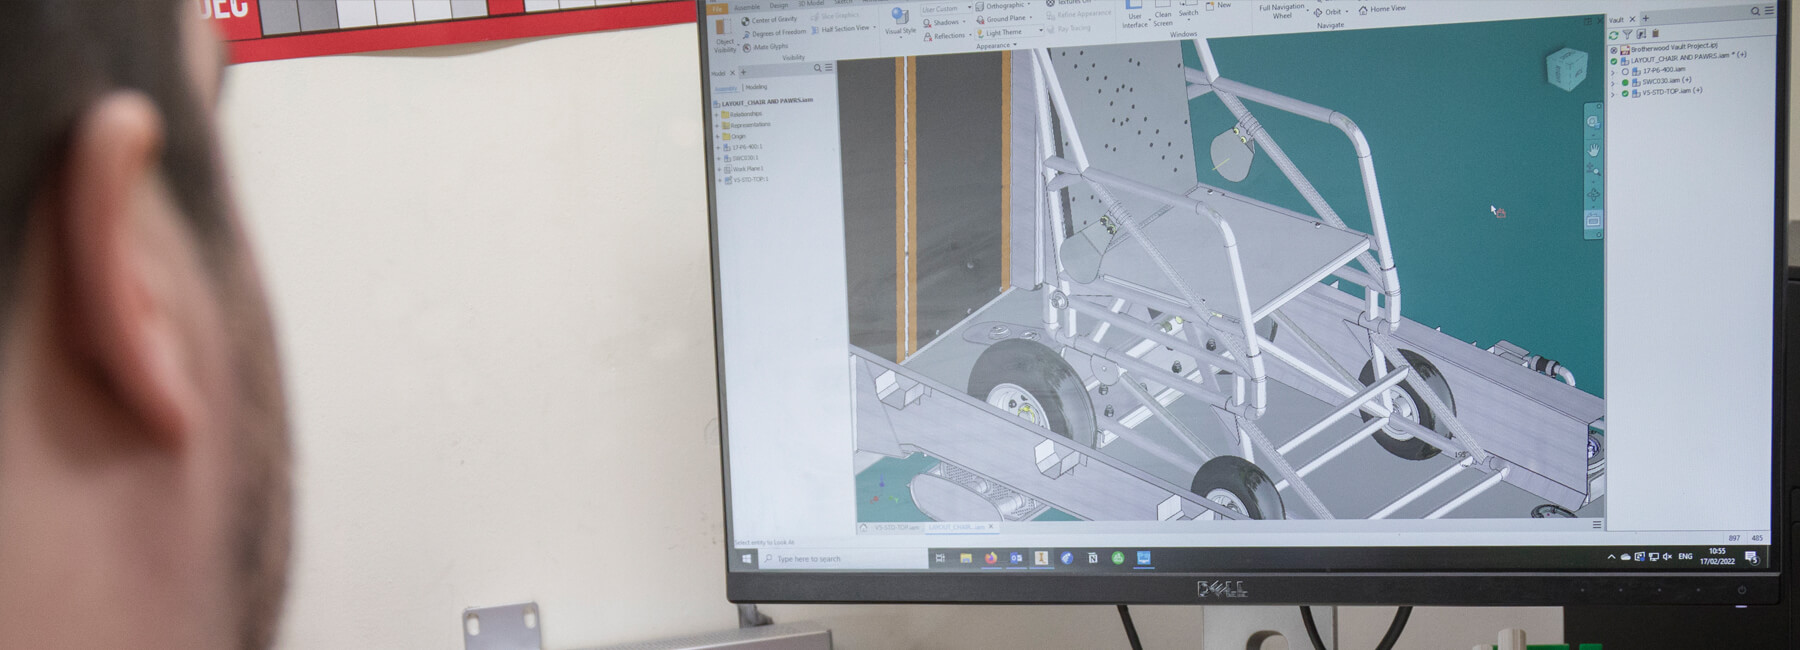Open the Orbit dropdown arrow
Viewport: 1800px width, 650px height.
pyautogui.click(x=1347, y=12)
